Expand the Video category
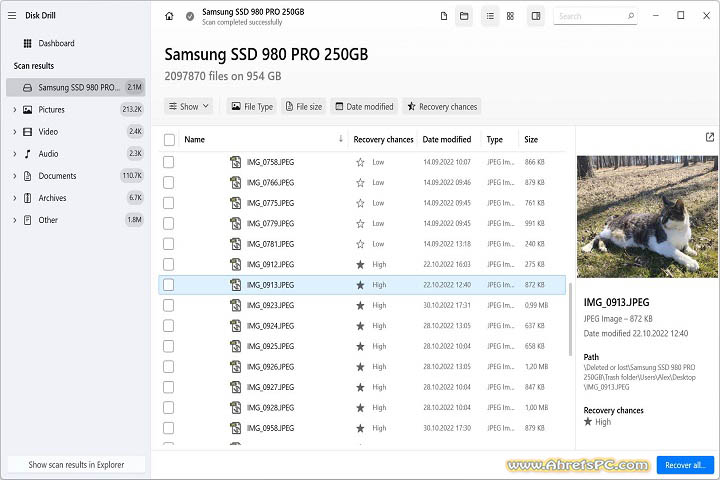This screenshot has height=480, width=720. point(14,132)
